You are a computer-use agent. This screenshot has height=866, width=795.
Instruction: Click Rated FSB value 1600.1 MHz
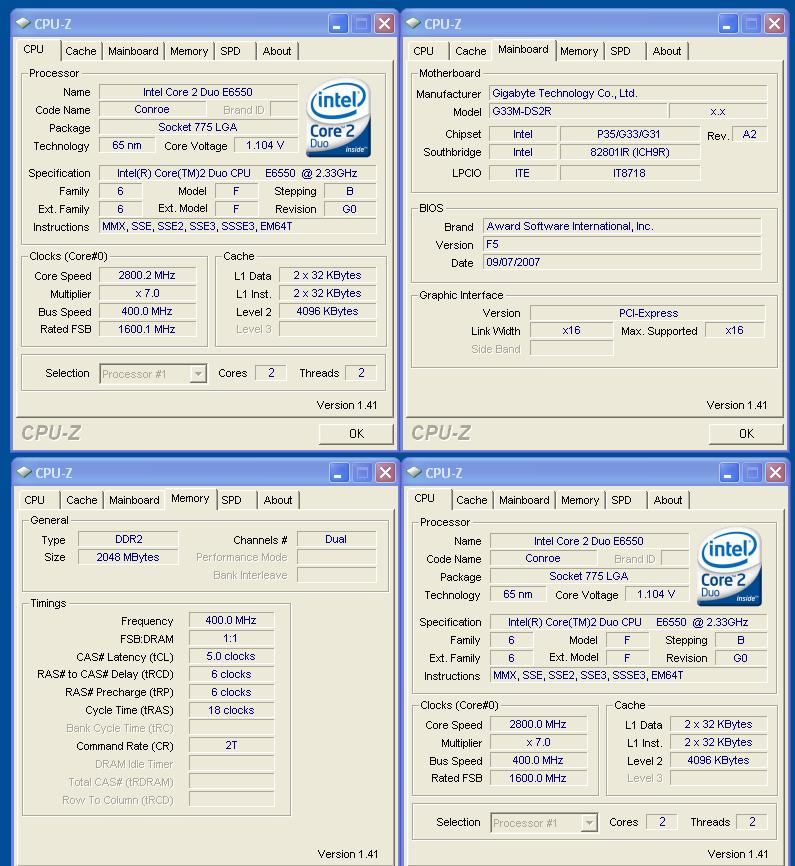click(147, 329)
